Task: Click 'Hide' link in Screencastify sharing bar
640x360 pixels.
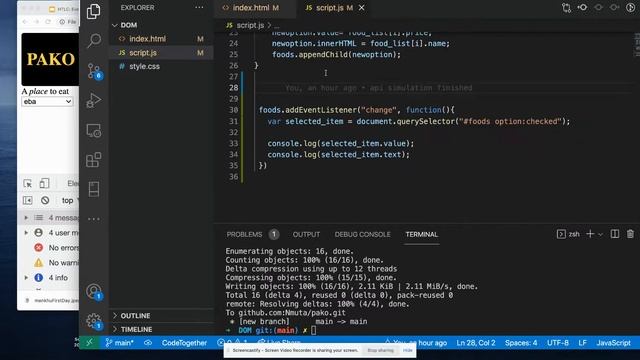Action: click(408, 350)
